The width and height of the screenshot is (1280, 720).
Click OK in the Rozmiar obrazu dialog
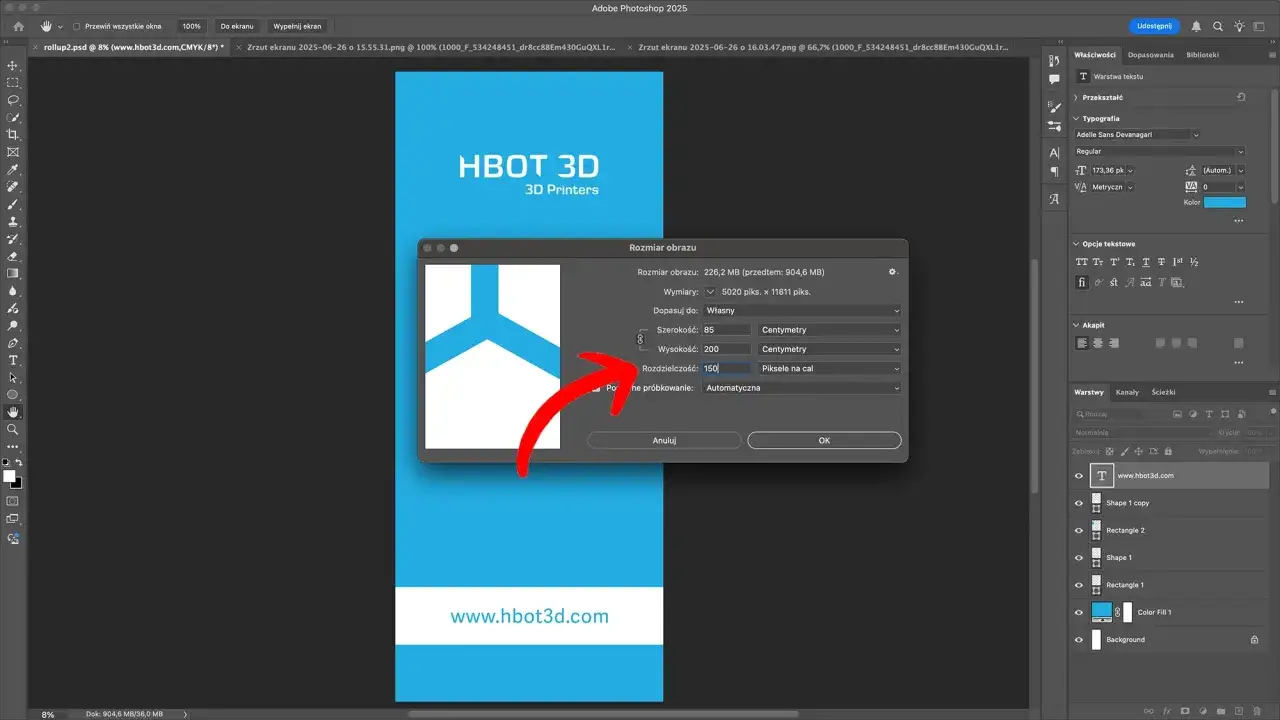[824, 440]
